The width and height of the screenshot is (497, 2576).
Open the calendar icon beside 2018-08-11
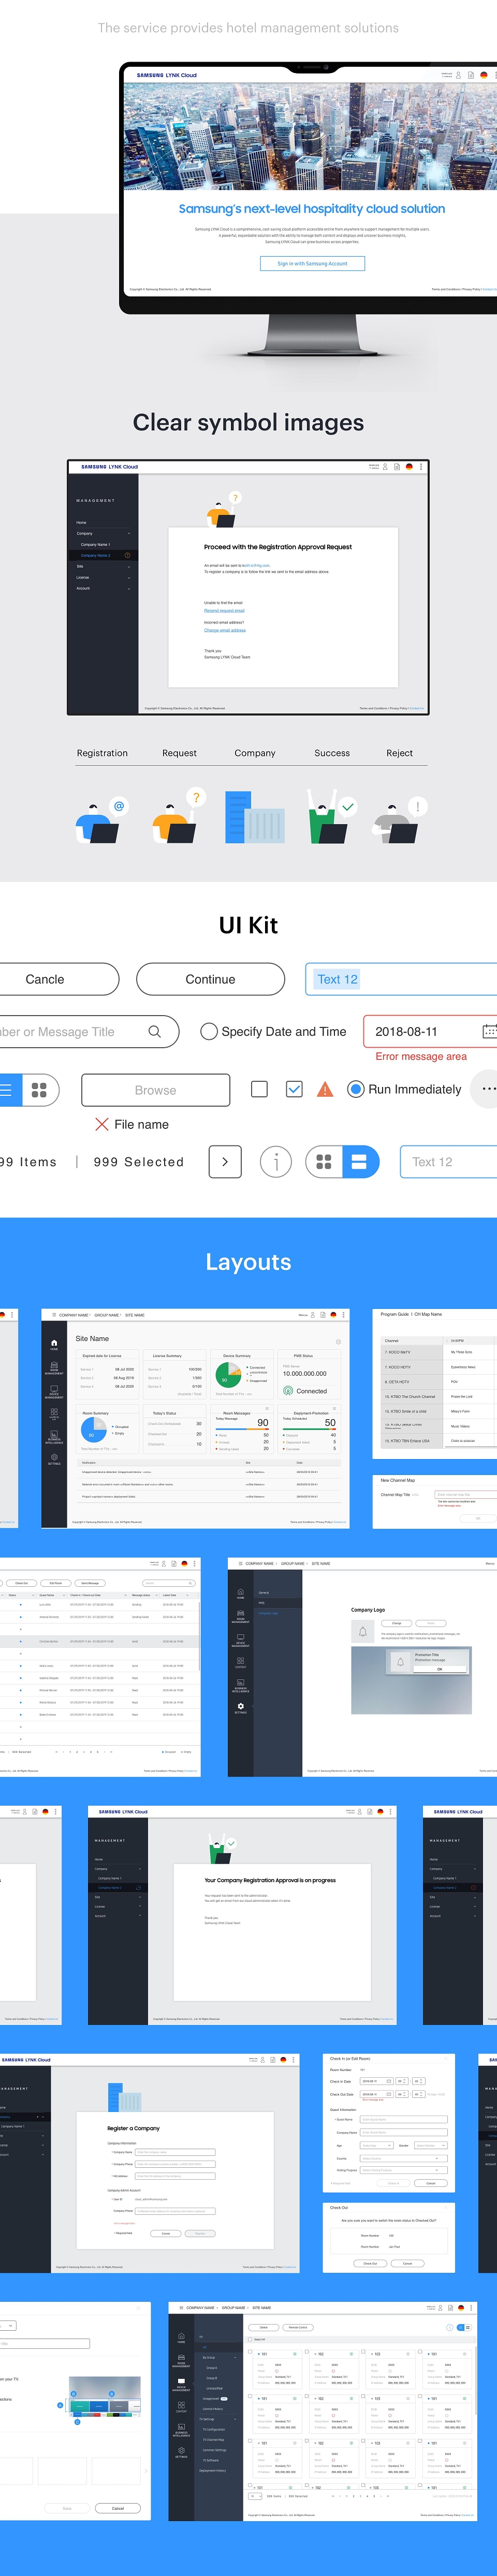coord(489,1031)
